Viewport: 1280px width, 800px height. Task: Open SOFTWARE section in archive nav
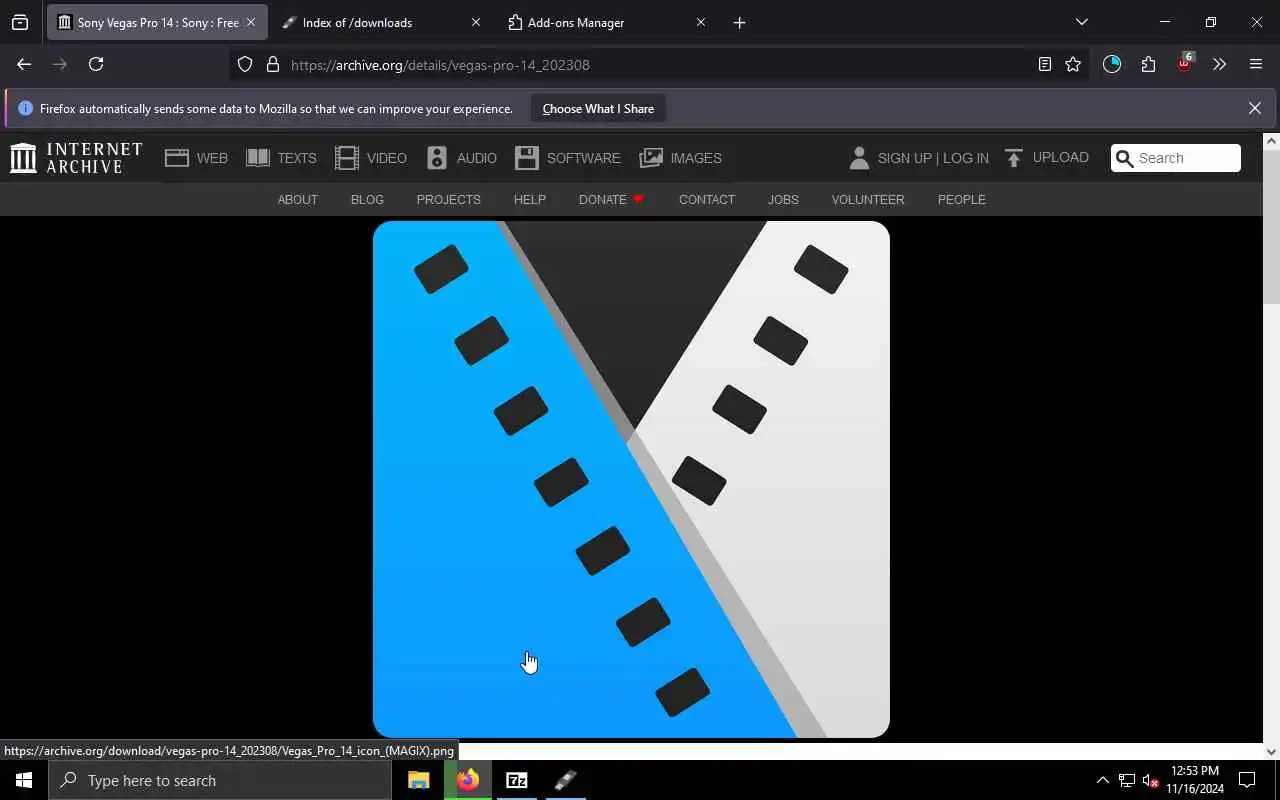[567, 158]
